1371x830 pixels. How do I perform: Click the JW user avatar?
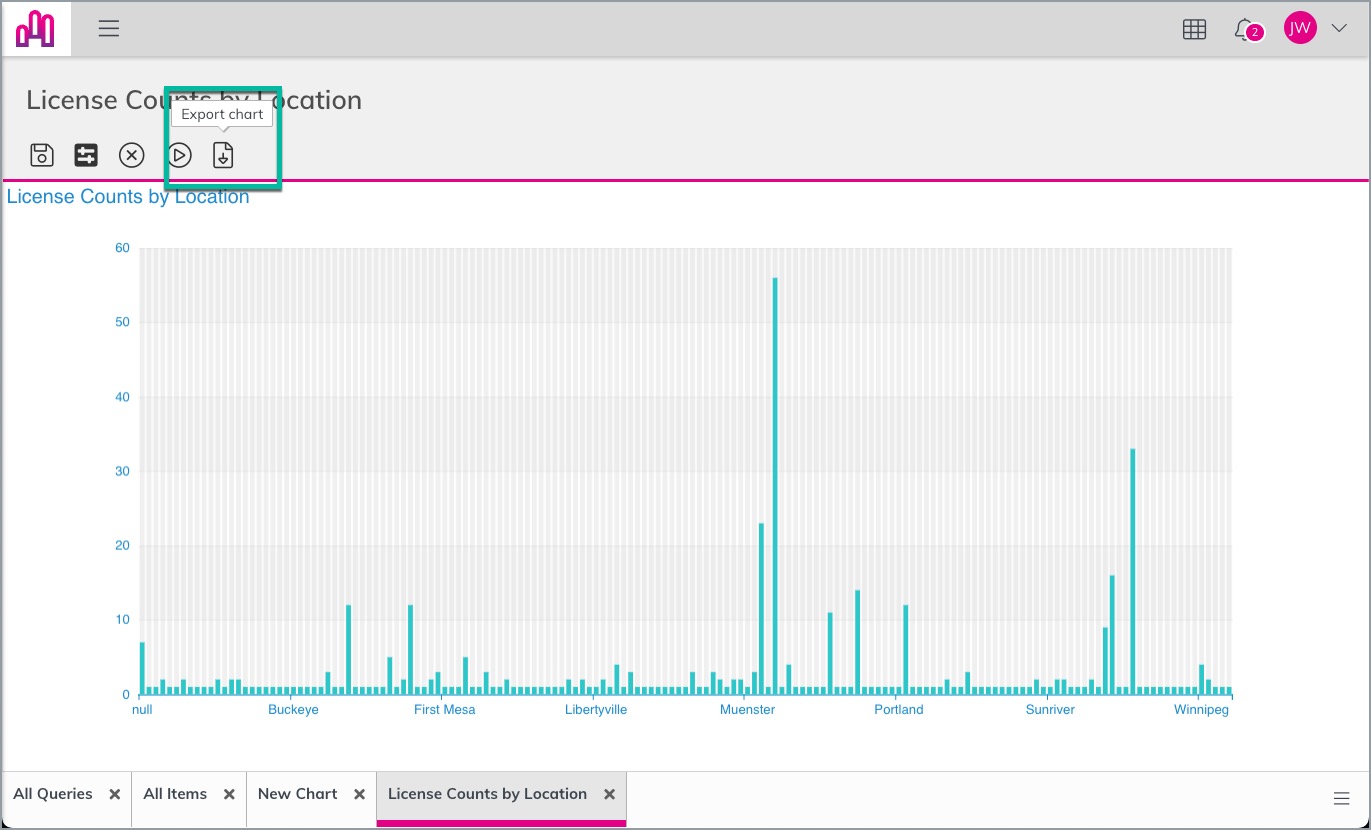1300,29
